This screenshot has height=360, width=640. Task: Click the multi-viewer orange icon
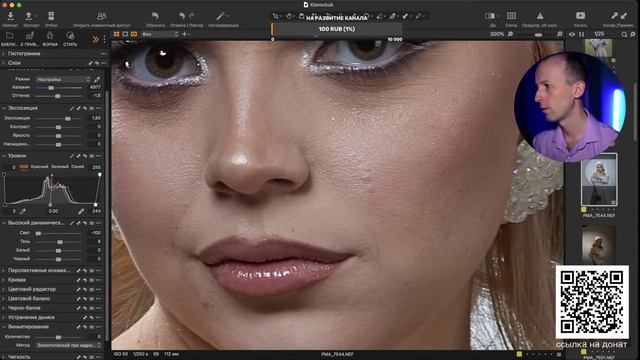[x=134, y=34]
